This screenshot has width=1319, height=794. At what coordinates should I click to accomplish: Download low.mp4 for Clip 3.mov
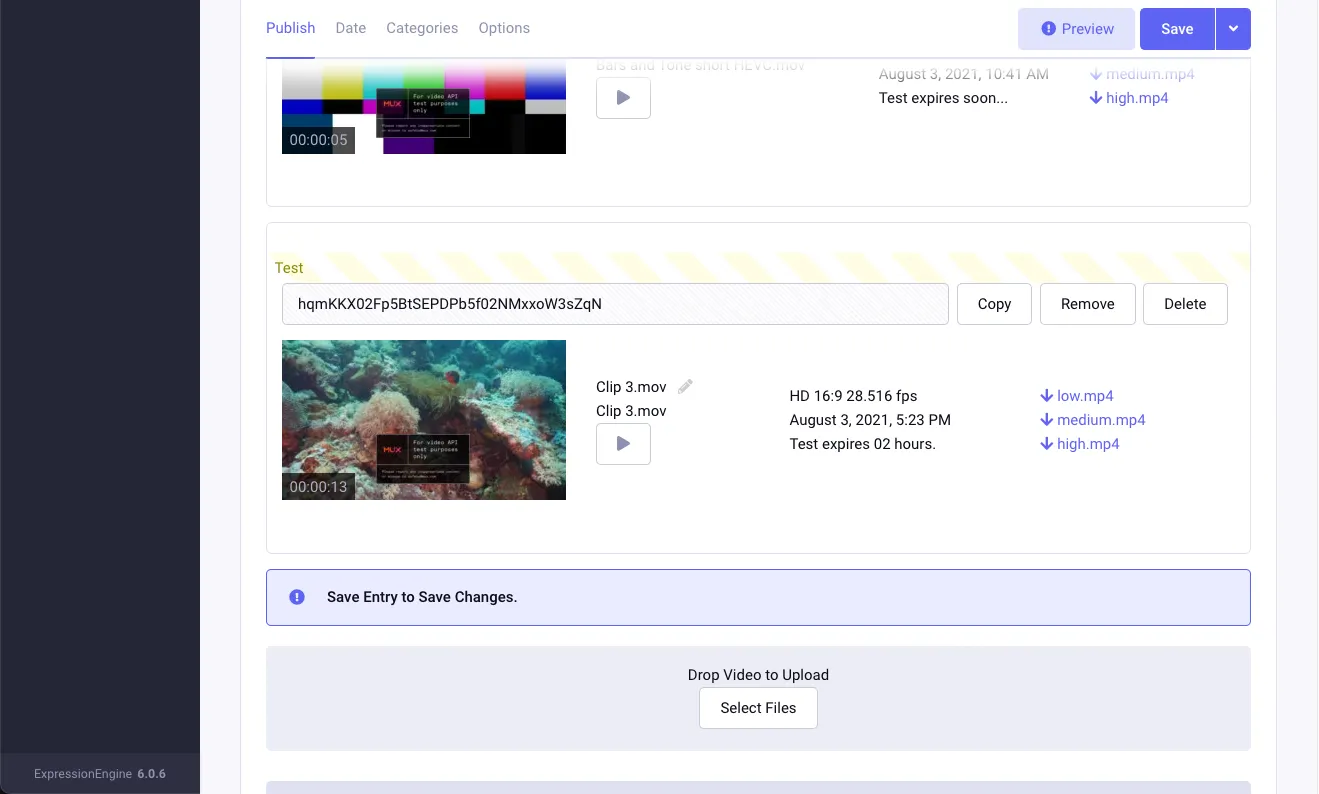pos(1077,396)
